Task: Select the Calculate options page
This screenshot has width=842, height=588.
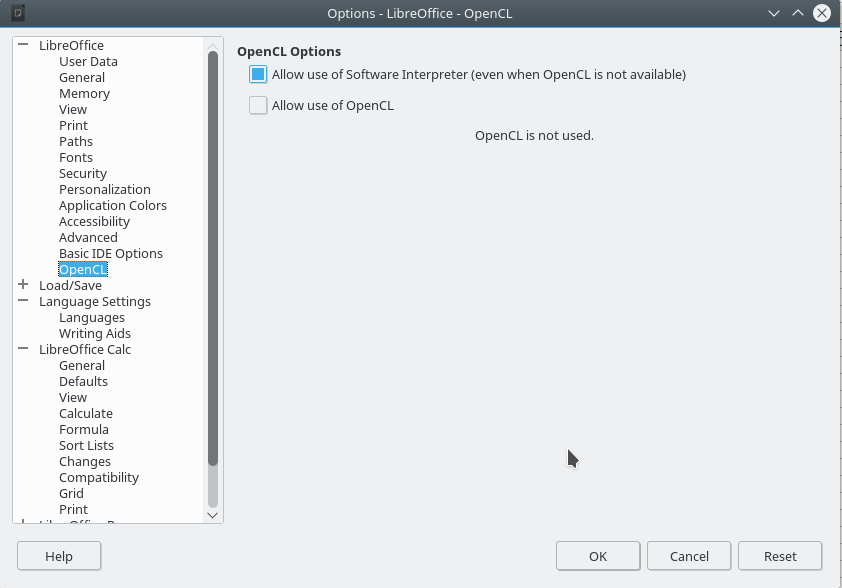Action: (x=86, y=413)
